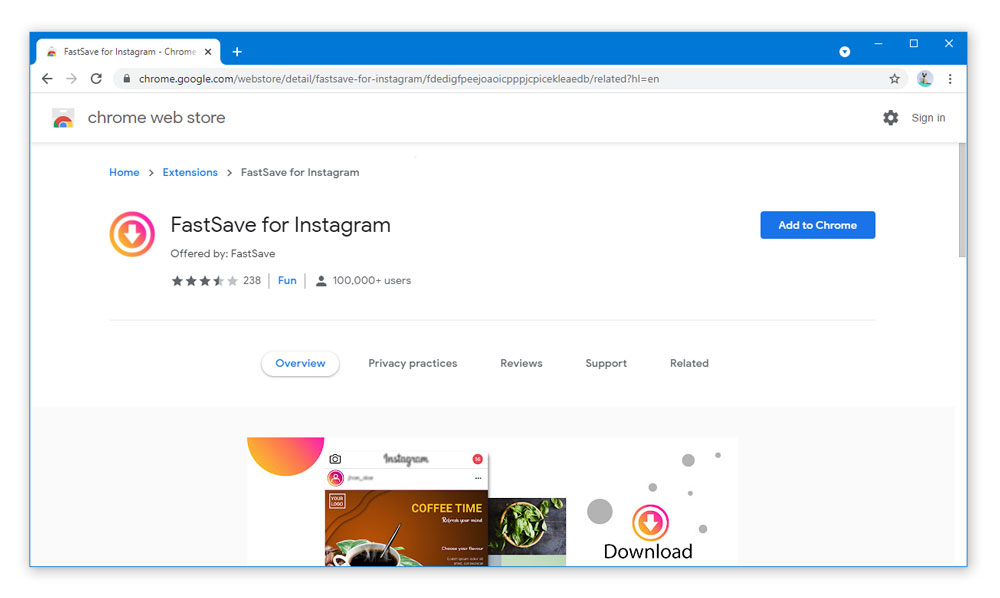Open Chrome's three-dot menu
The width and height of the screenshot is (1000, 598).
[x=950, y=78]
